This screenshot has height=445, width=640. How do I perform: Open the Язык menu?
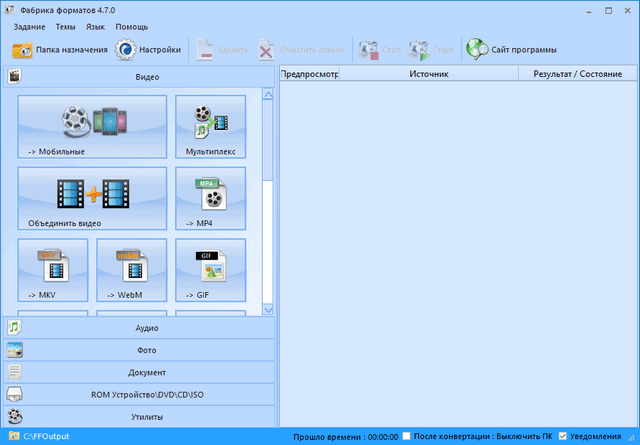97,26
